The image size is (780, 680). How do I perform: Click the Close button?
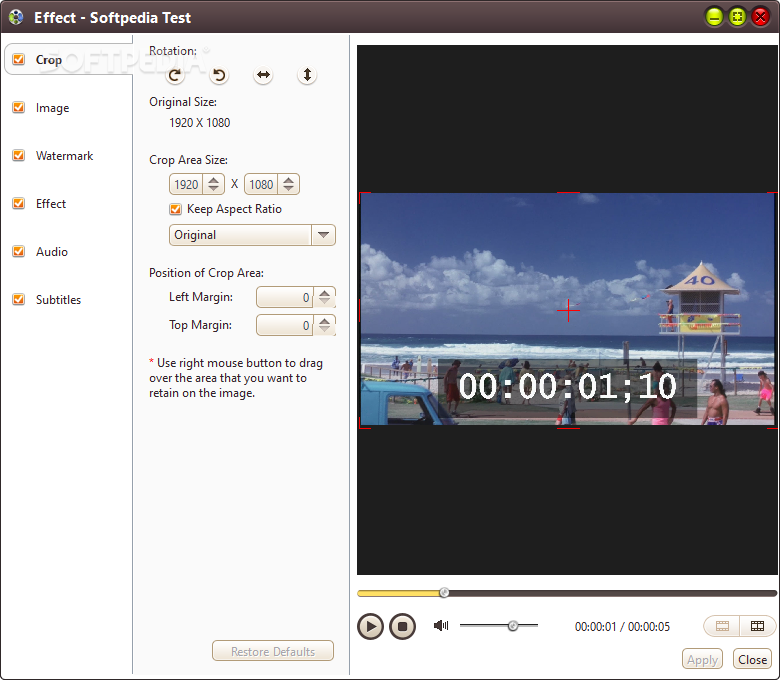752,660
